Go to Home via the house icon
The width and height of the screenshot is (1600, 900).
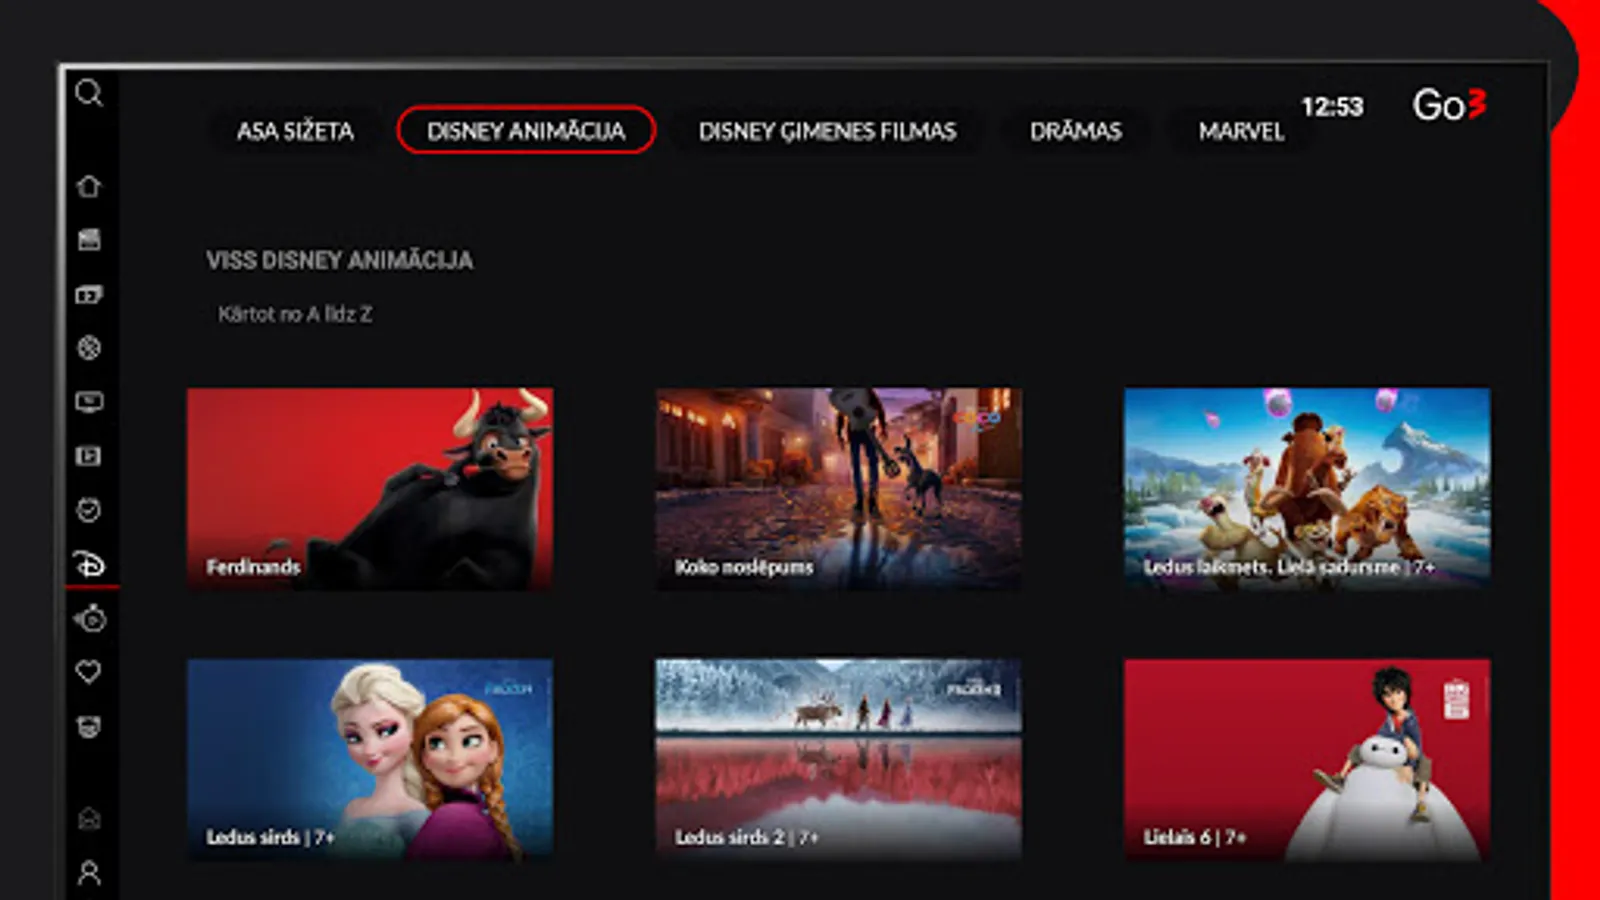(x=89, y=186)
